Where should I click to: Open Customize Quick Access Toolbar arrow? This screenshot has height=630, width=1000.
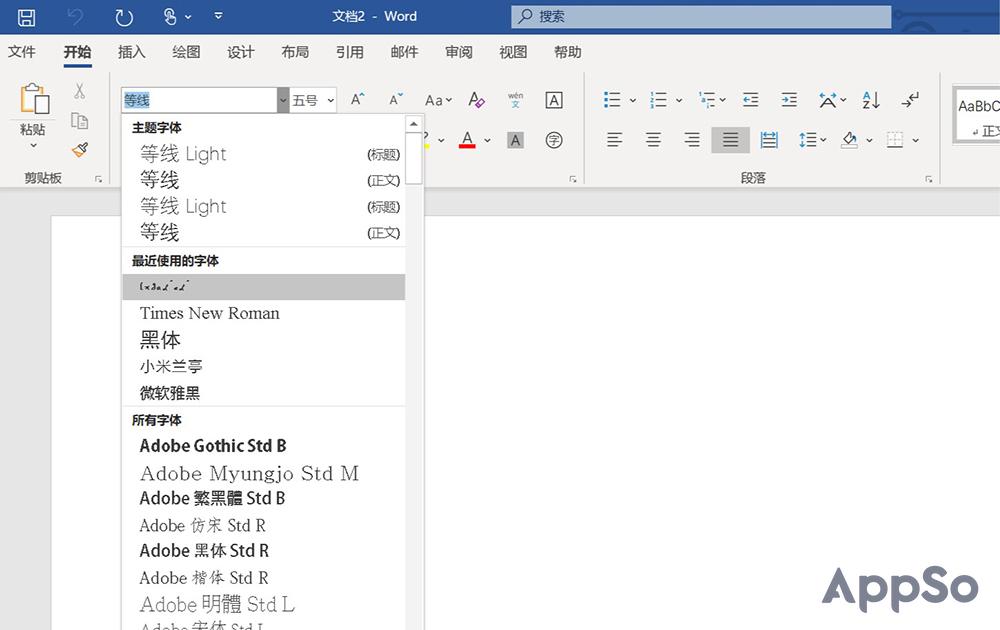tap(218, 16)
